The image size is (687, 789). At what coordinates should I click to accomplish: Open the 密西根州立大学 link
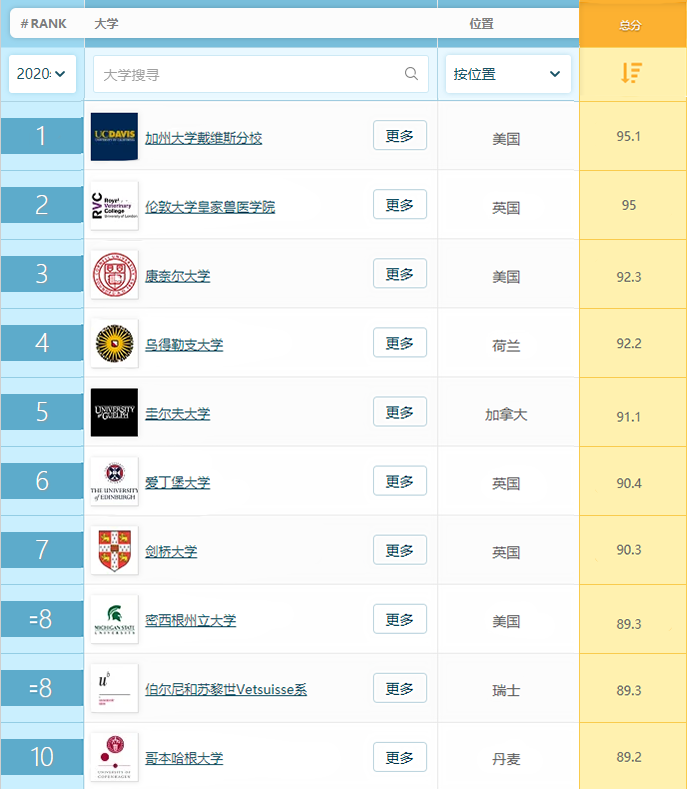[190, 620]
